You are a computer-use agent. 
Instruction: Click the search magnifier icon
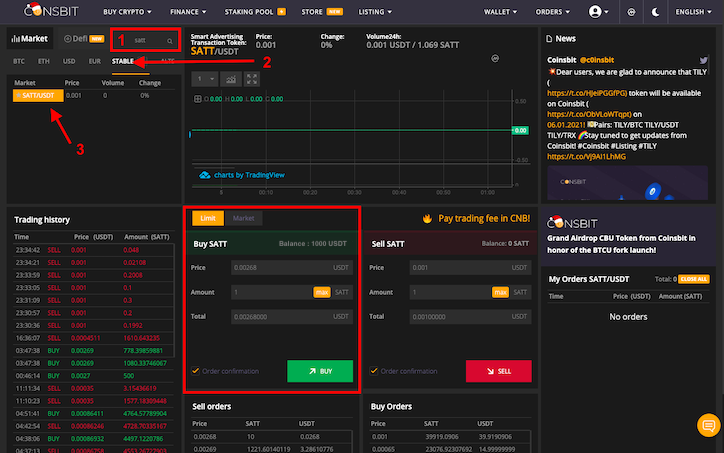[170, 41]
